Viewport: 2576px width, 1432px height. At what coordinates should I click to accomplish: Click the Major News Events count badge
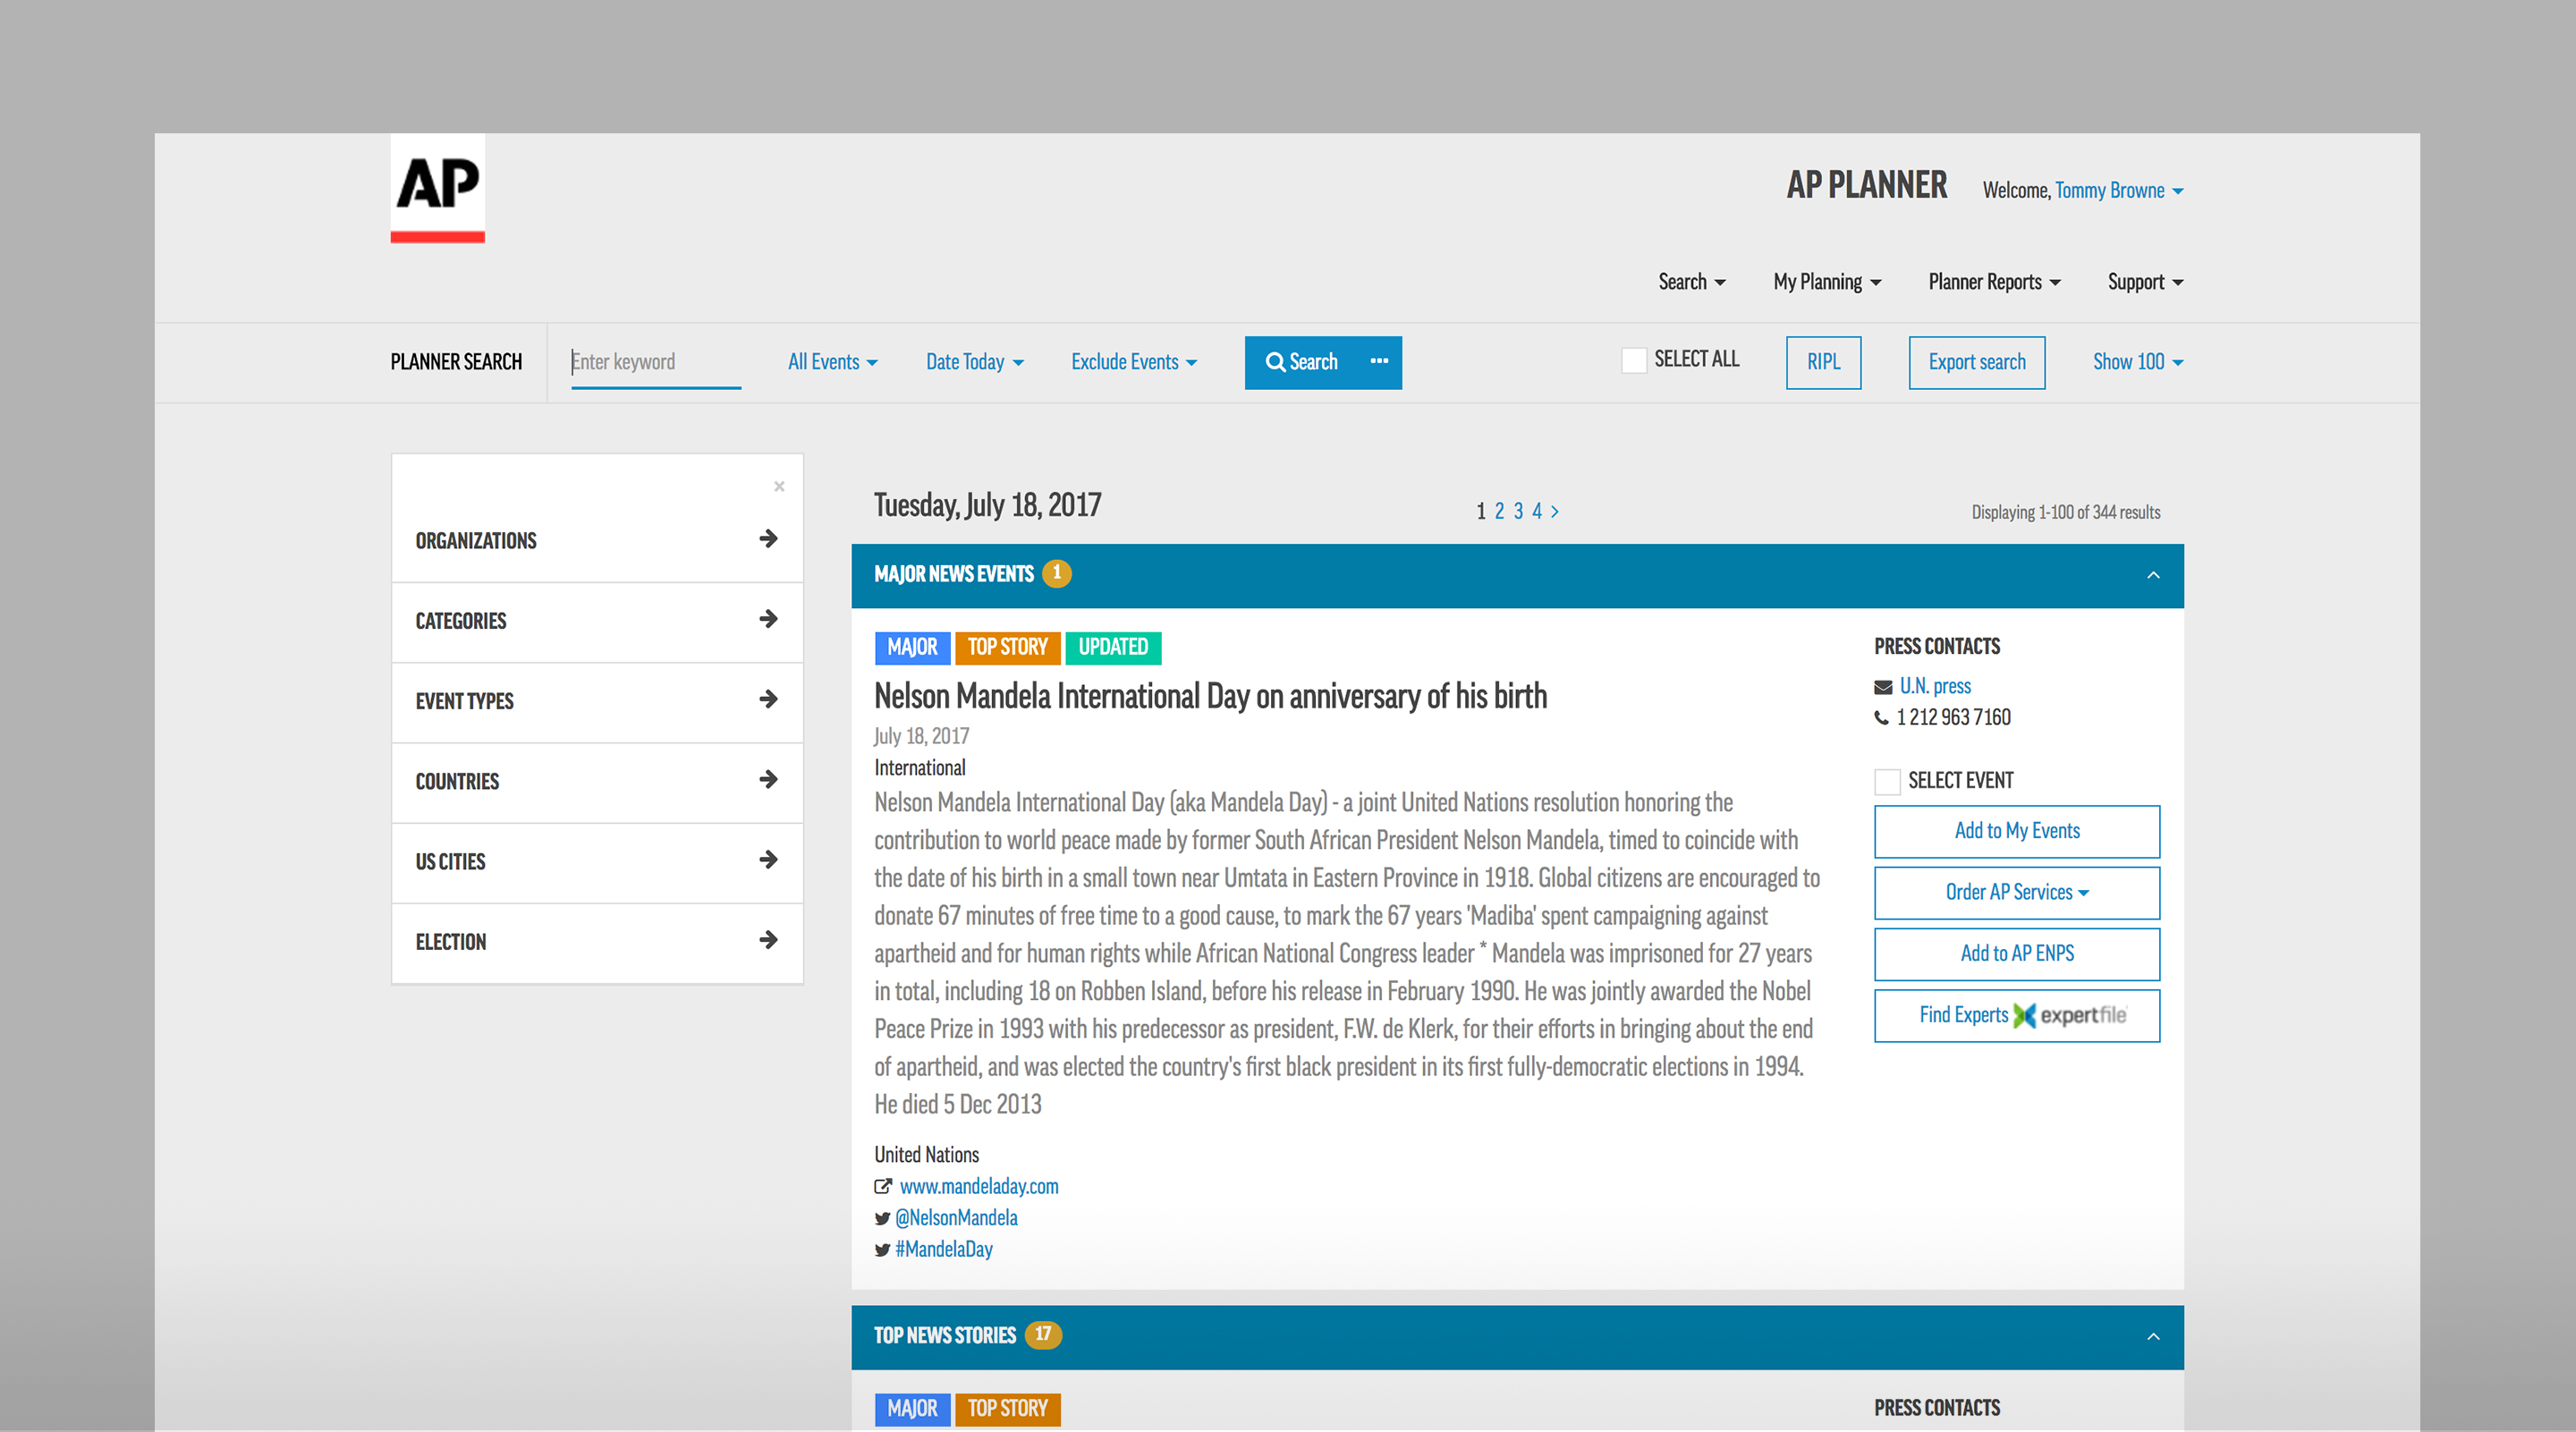point(1056,574)
